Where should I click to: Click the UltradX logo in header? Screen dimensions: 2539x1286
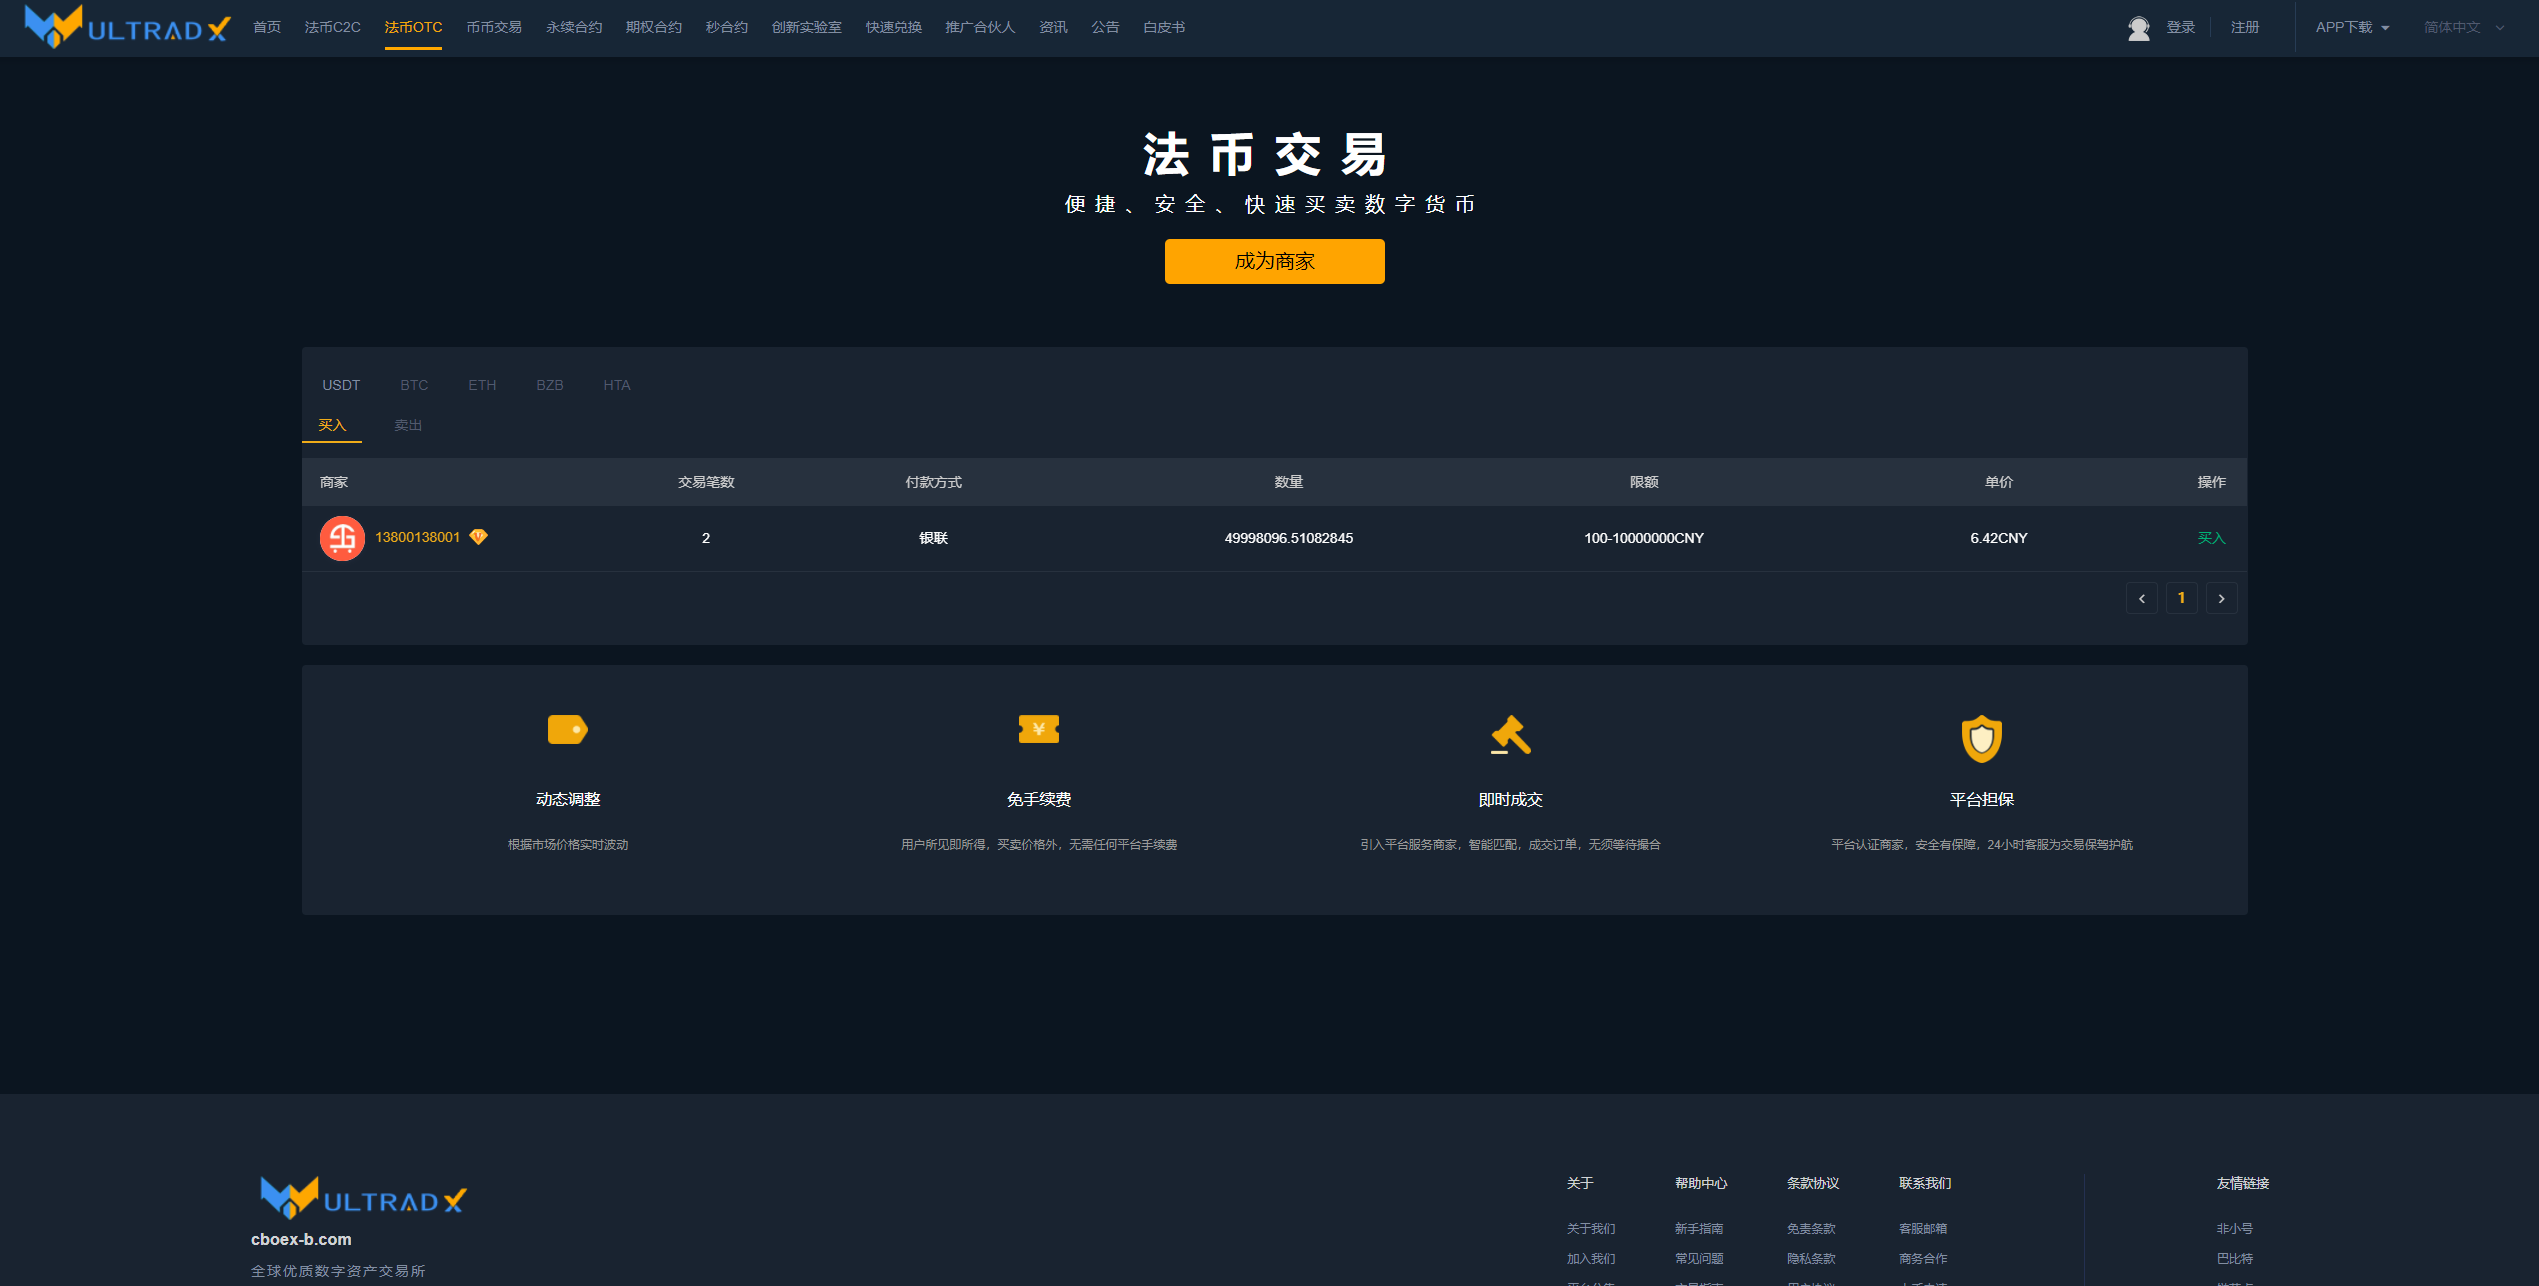click(x=127, y=27)
